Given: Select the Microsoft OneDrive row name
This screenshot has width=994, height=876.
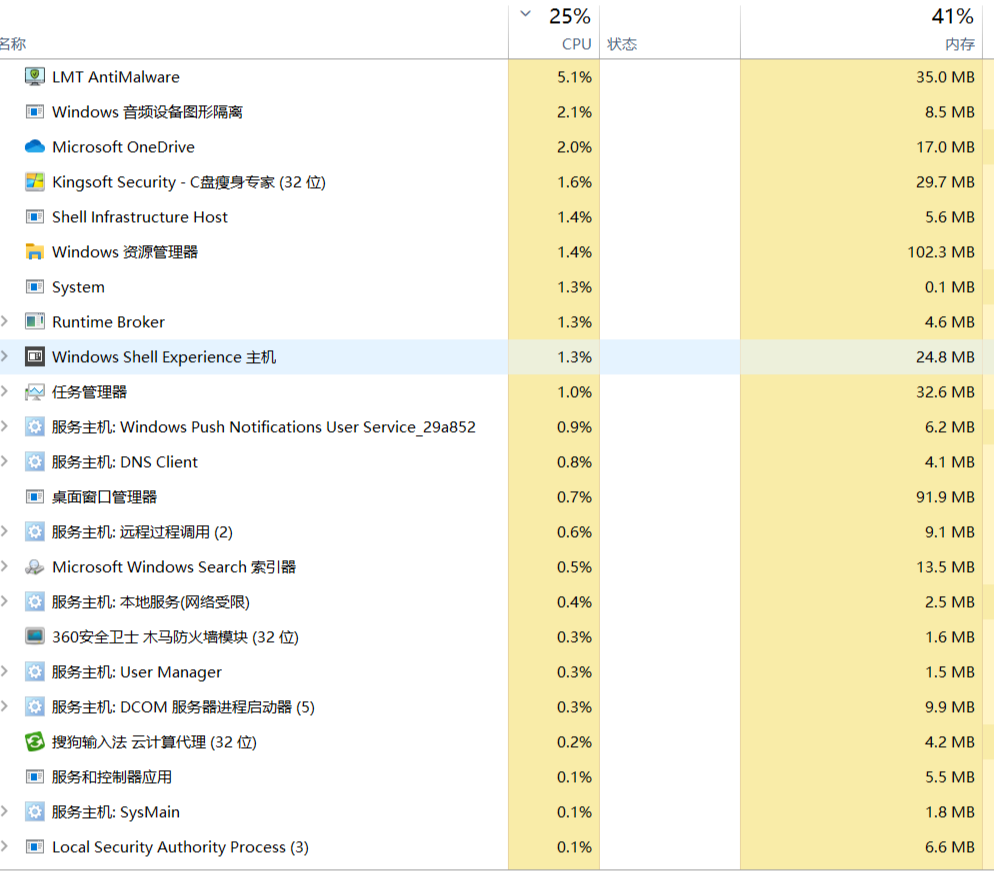Looking at the screenshot, I should coord(123,146).
